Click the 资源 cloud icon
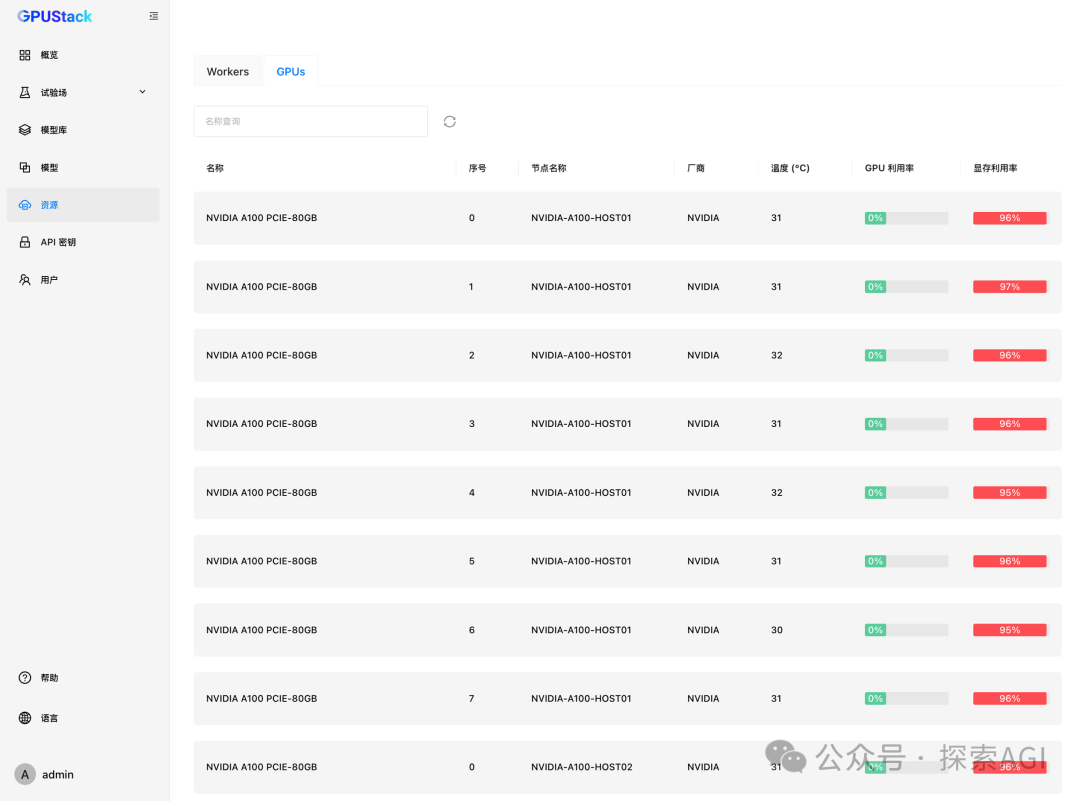This screenshot has height=801, width=1080. pyautogui.click(x=25, y=205)
